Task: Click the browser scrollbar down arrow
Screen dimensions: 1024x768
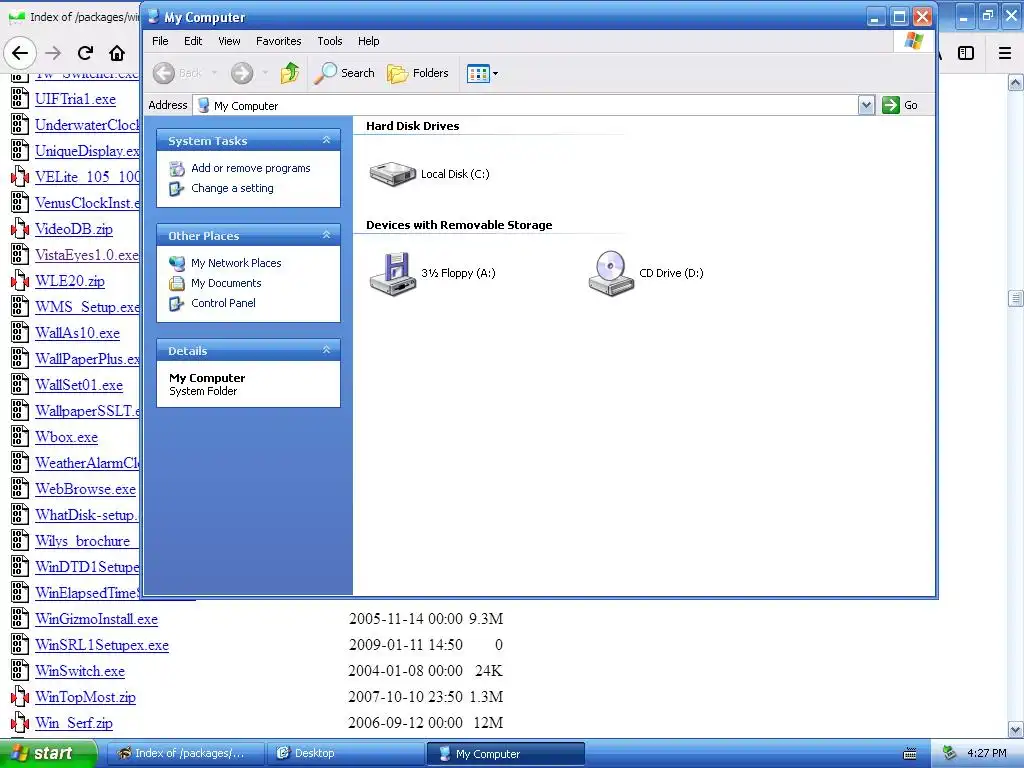Action: click(x=1016, y=730)
